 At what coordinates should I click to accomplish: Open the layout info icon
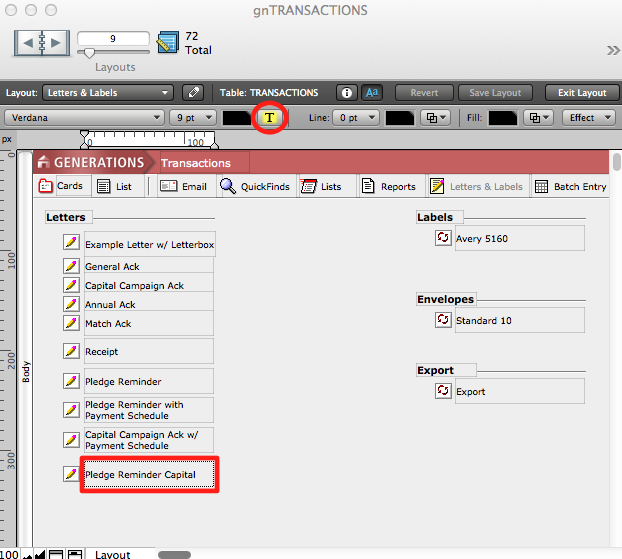point(347,93)
